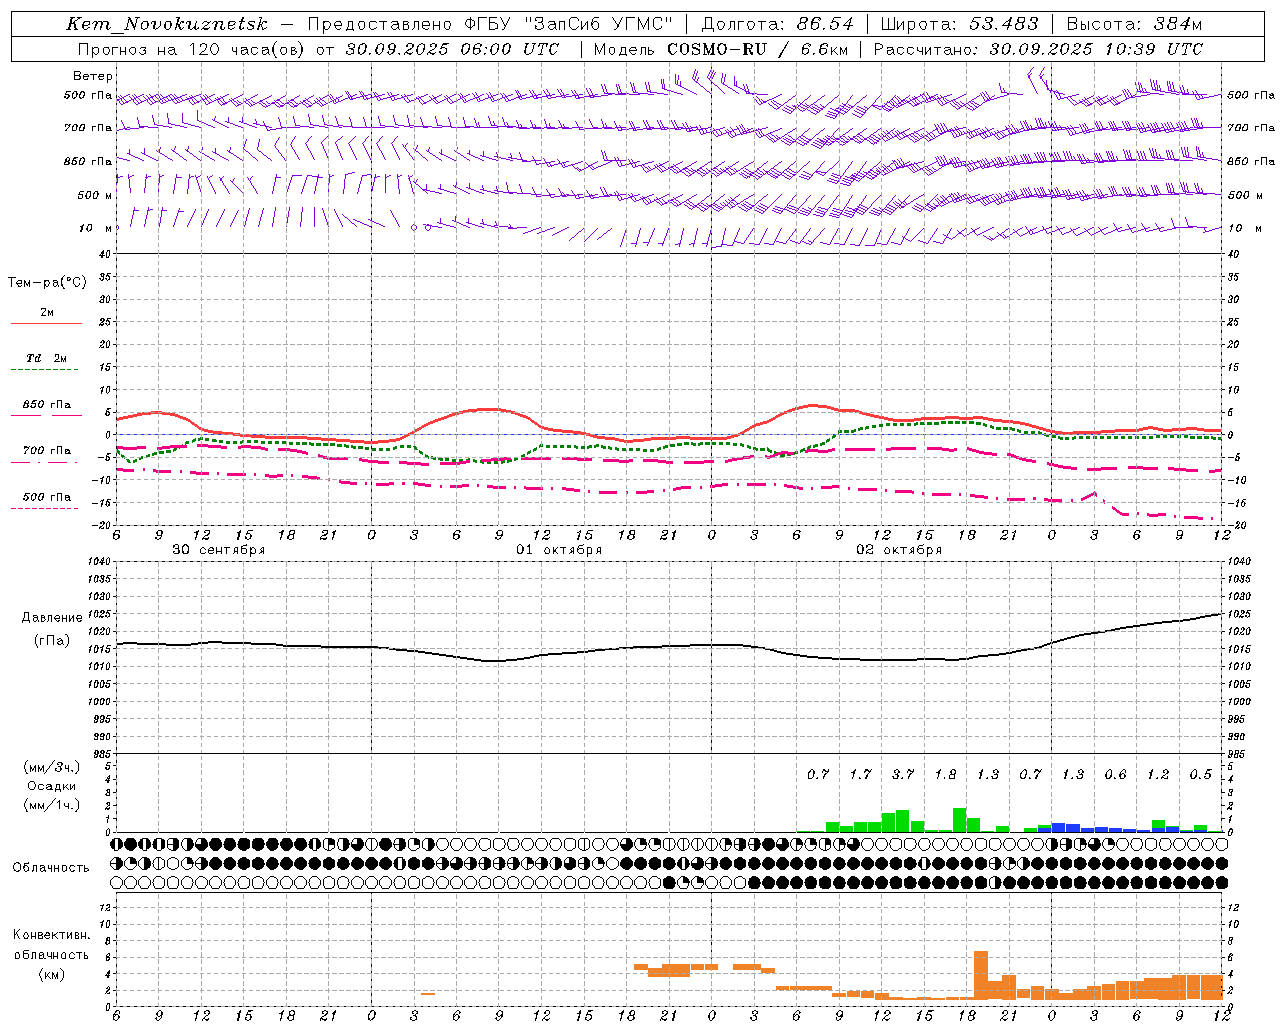Click the "Тем-ра(°C)" temperature panel label

point(47,283)
